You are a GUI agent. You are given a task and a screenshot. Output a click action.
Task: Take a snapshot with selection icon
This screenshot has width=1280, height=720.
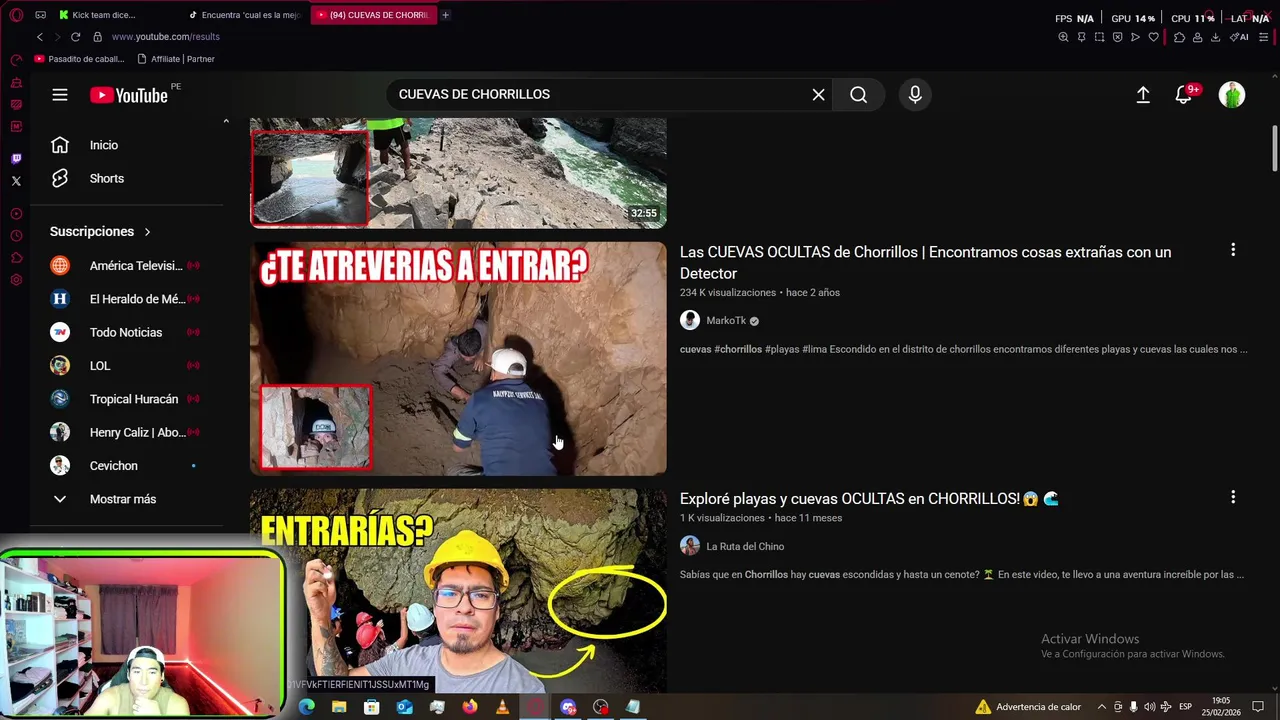(1099, 37)
